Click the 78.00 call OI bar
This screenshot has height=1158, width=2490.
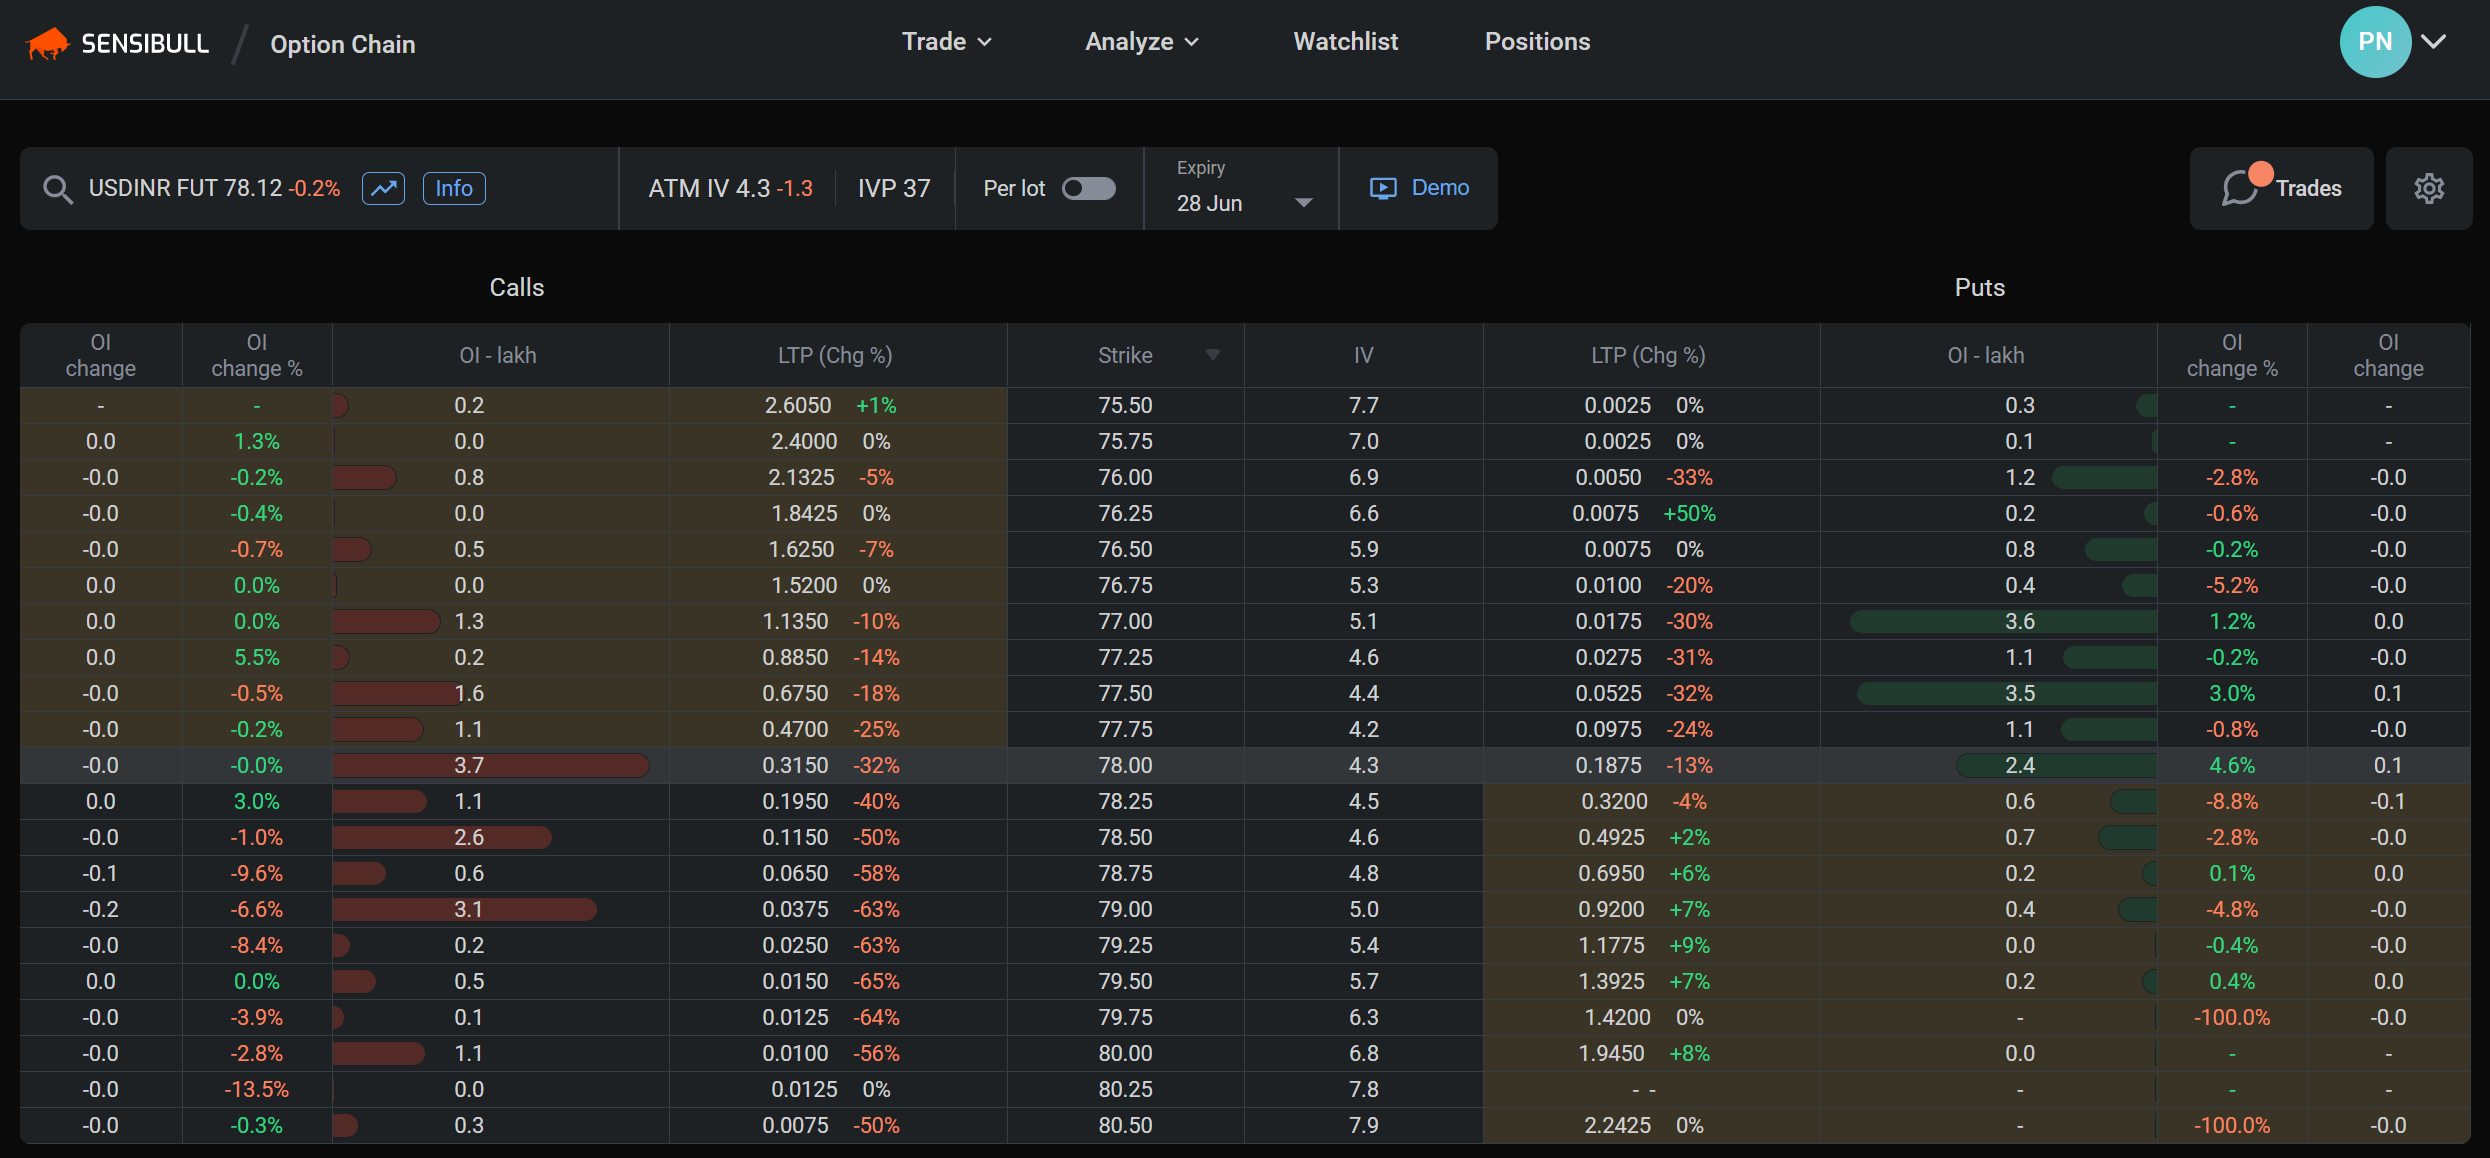[491, 766]
